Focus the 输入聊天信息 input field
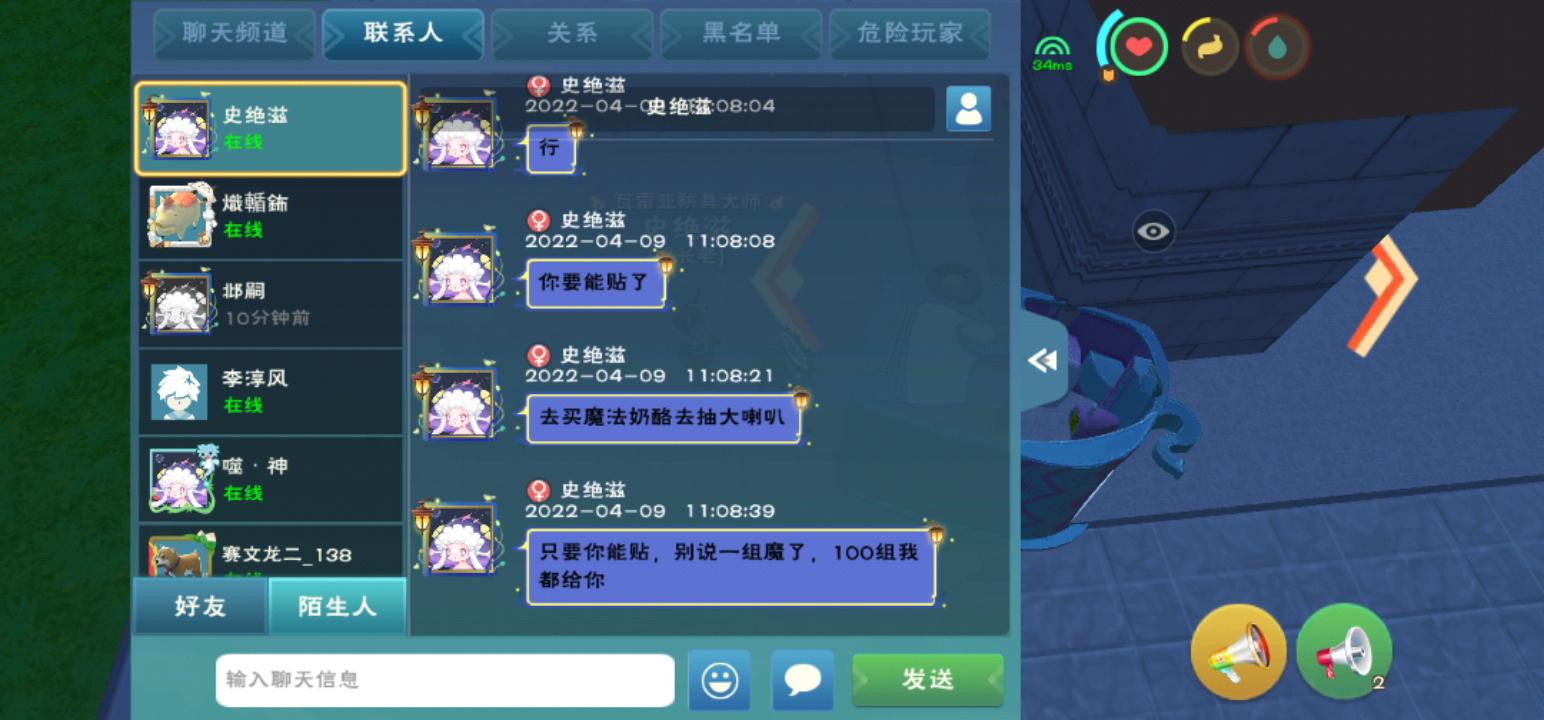This screenshot has height=720, width=1544. point(445,680)
